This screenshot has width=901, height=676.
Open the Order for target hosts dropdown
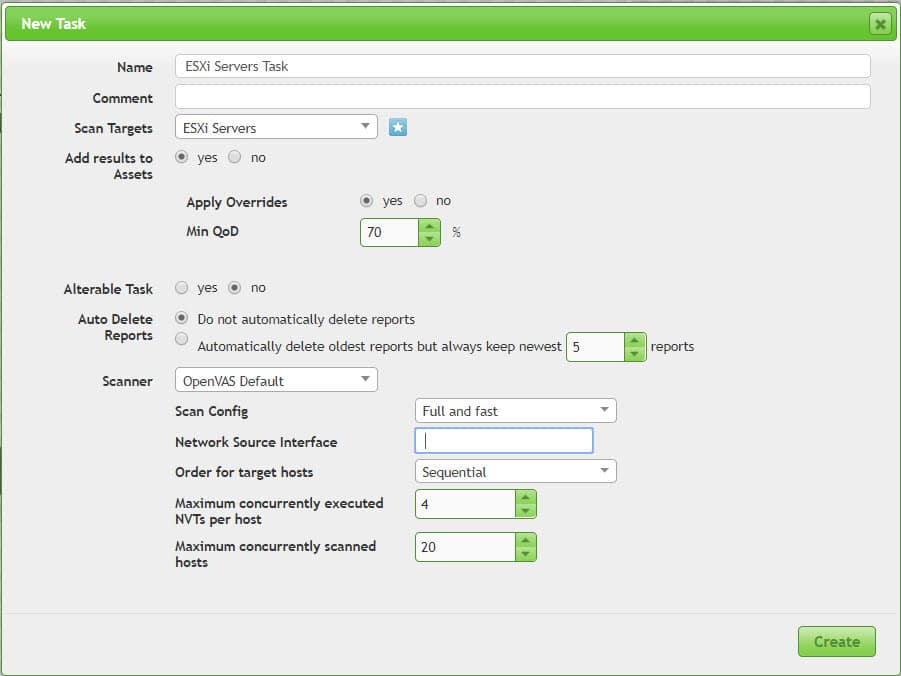[x=515, y=471]
